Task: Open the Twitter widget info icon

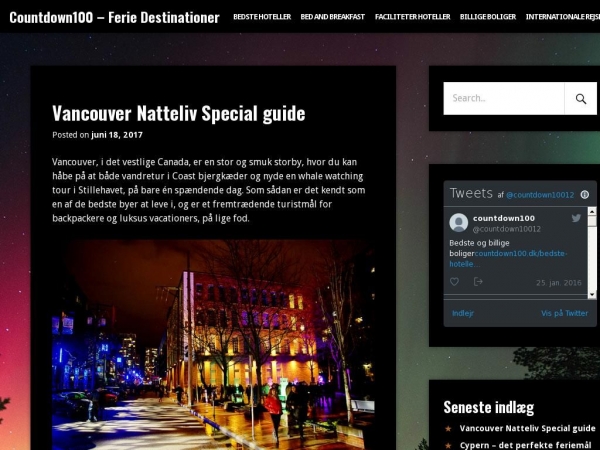Action: pyautogui.click(x=584, y=194)
